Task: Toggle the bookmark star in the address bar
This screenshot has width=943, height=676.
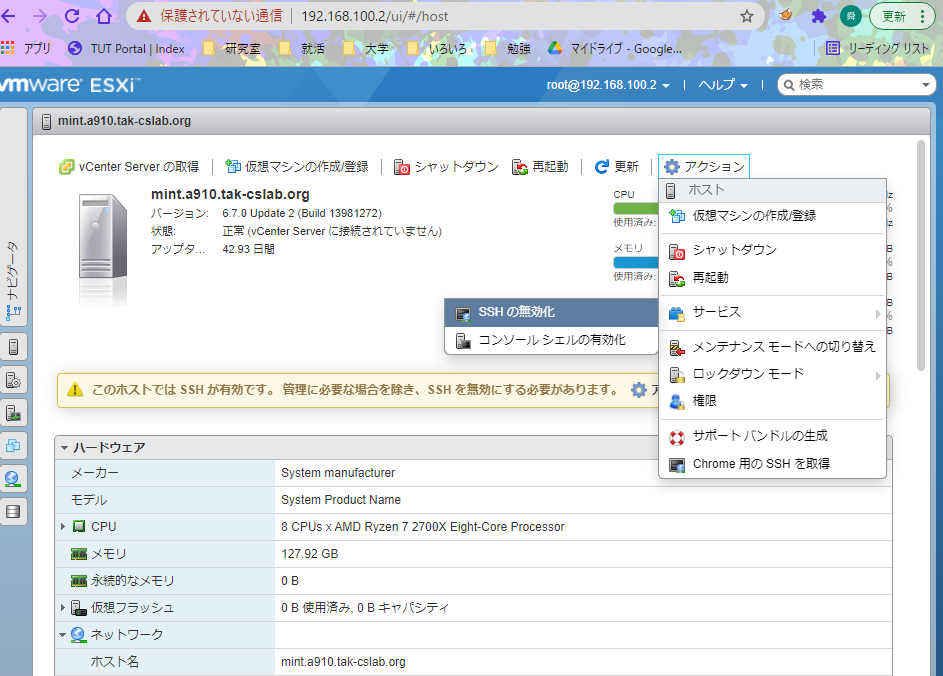Action: pos(746,16)
